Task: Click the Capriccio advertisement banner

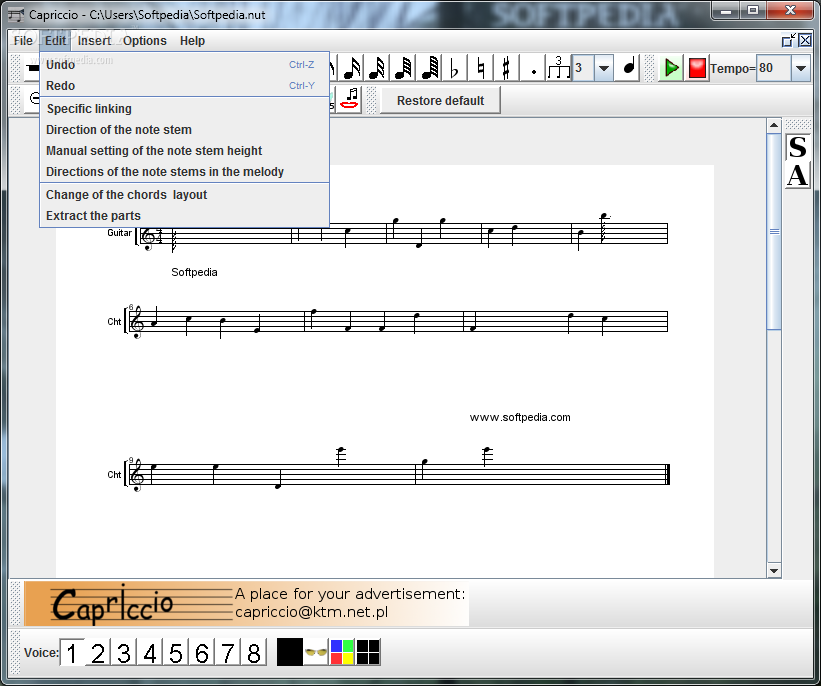Action: click(x=247, y=603)
